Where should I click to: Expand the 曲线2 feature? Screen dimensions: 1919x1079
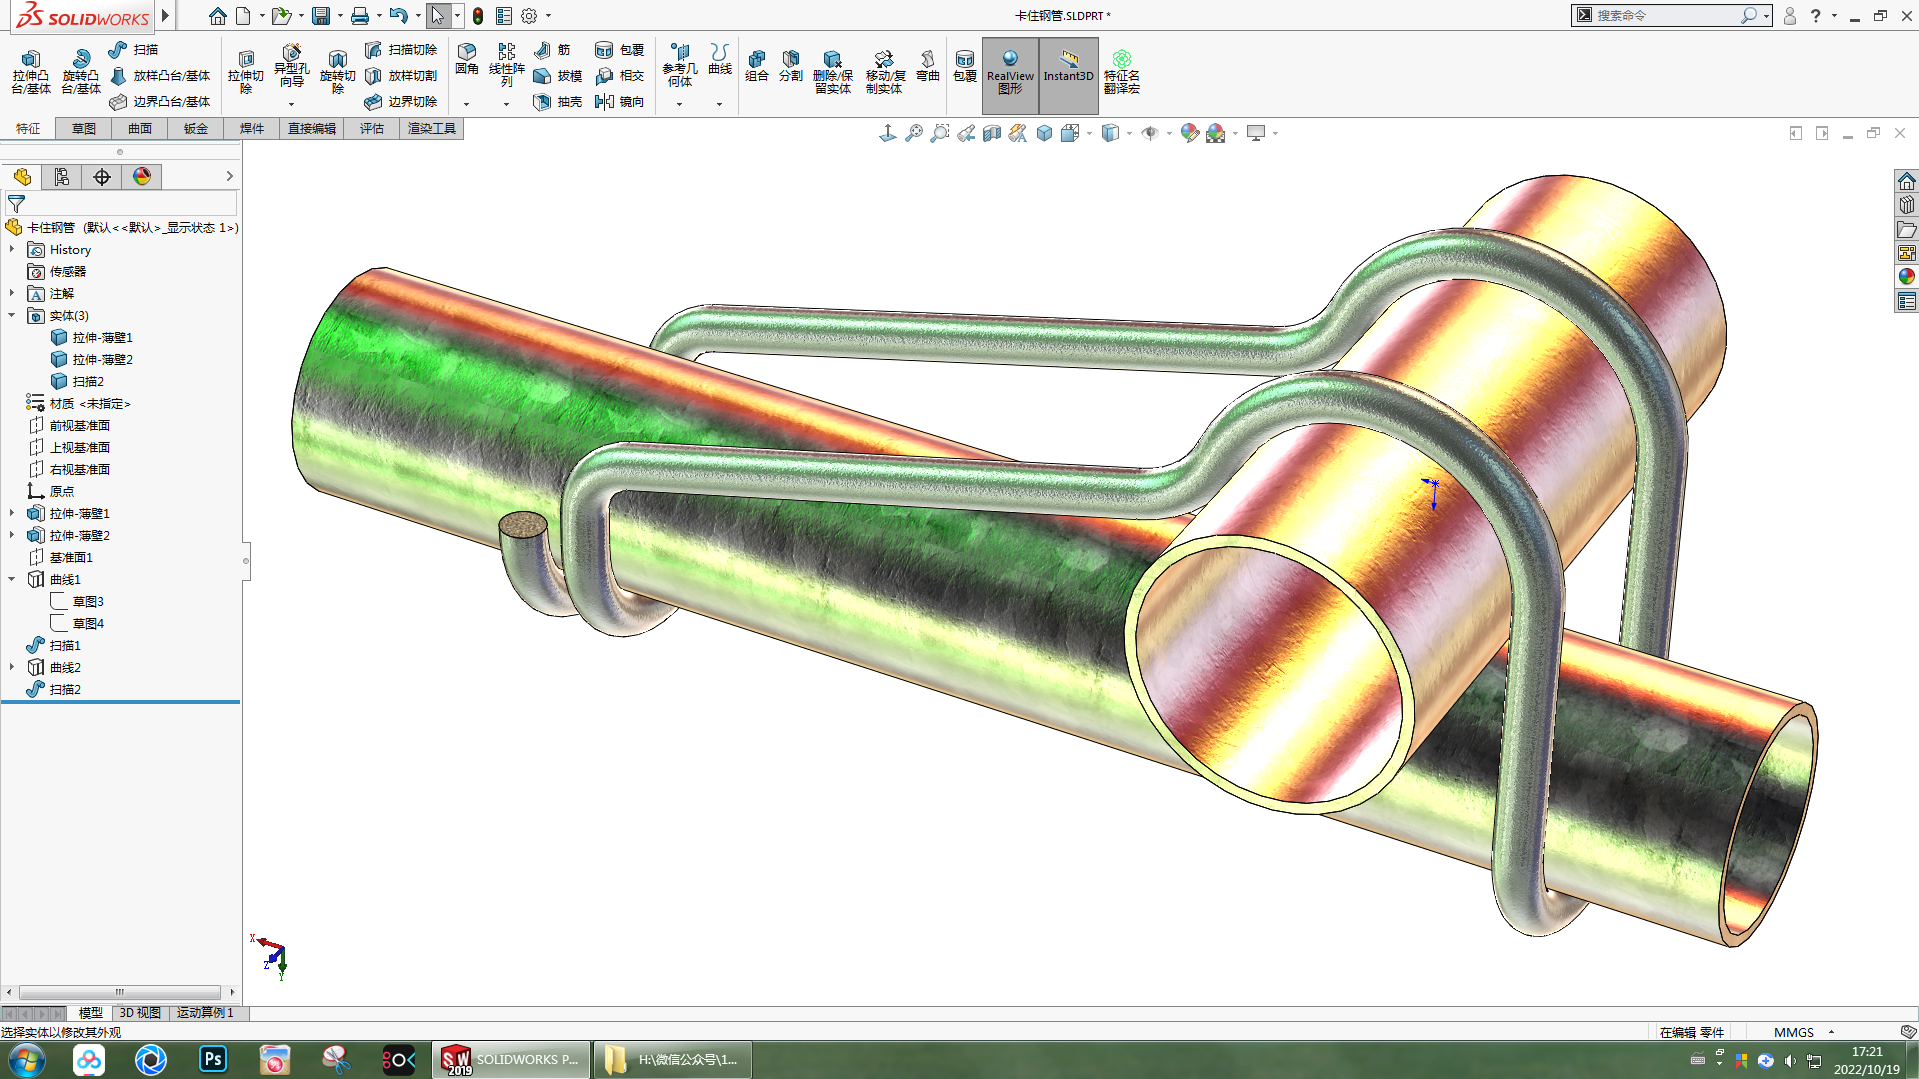coord(12,667)
